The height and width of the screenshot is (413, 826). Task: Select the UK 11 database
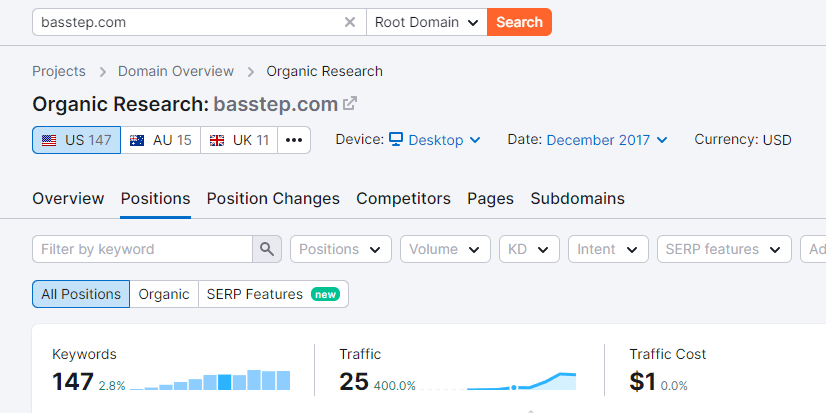pos(239,140)
